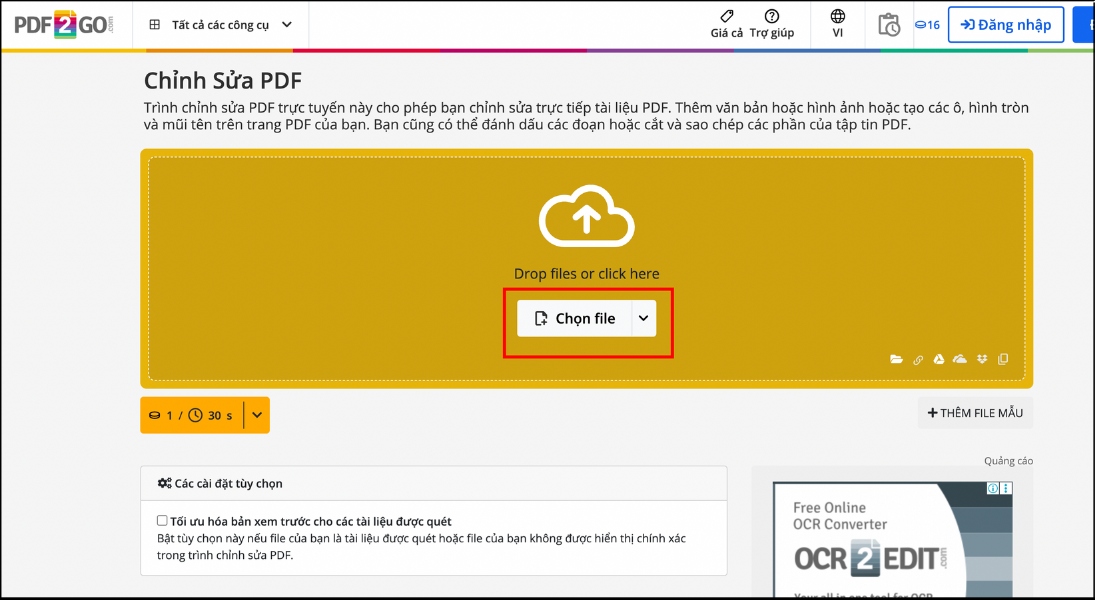This screenshot has width=1095, height=600.
Task: Expand the file limit 30s dropdown
Action: 256,414
